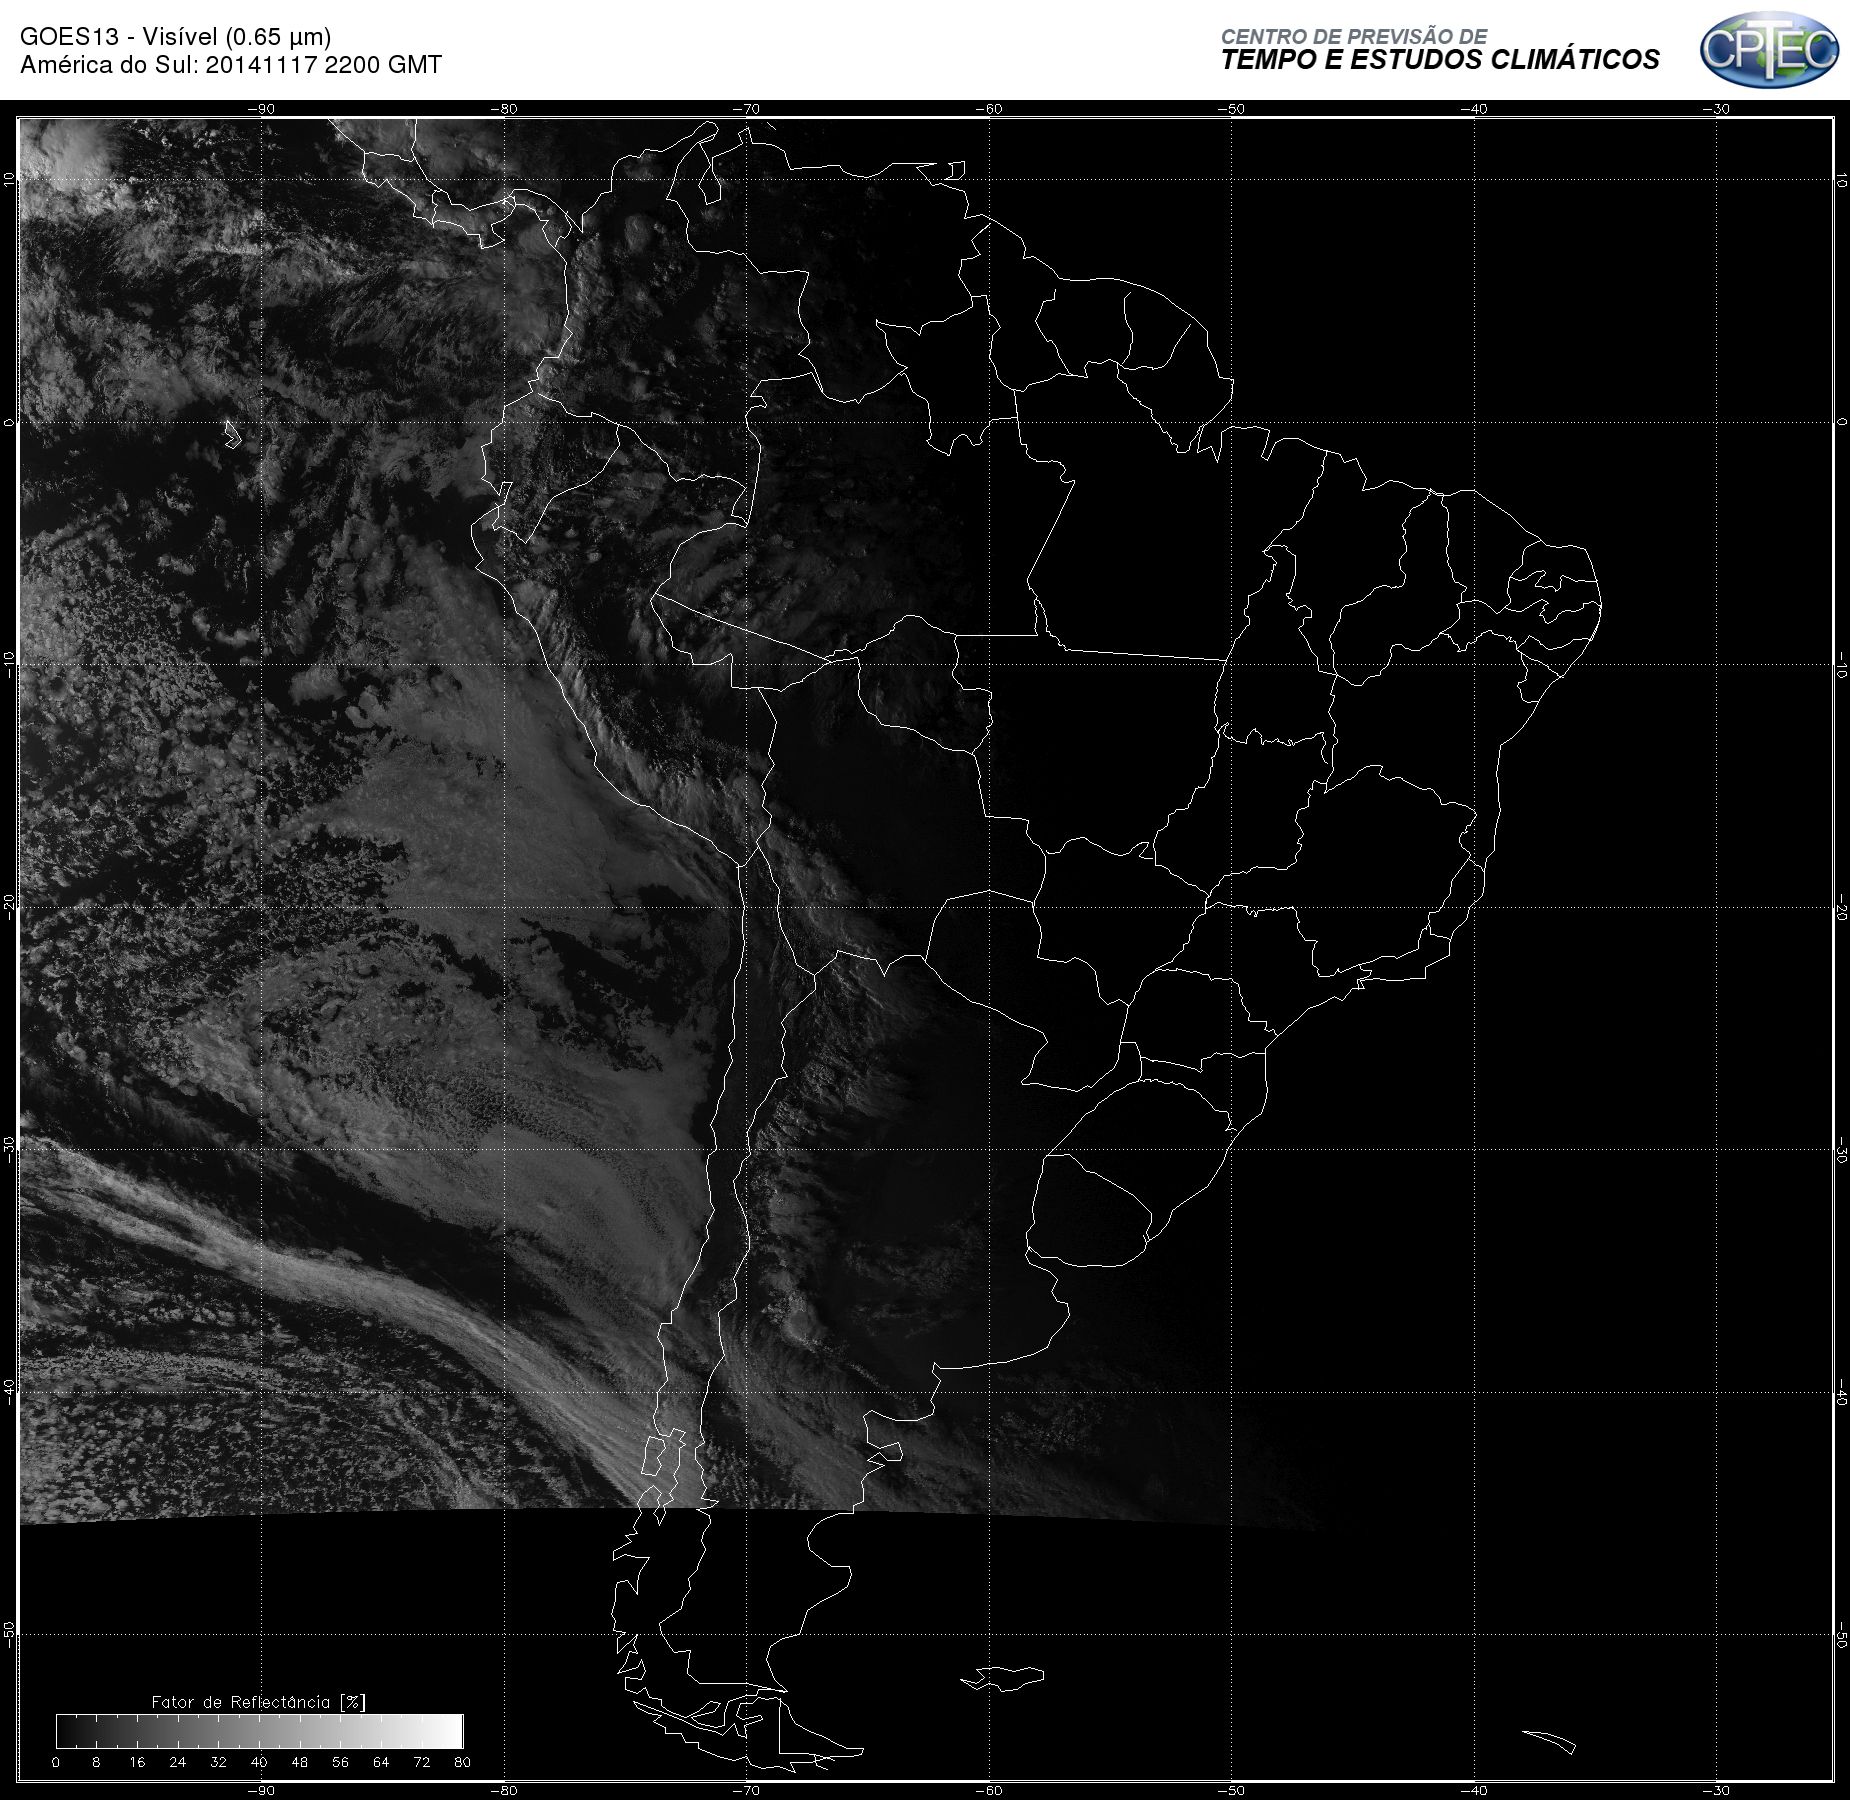Image resolution: width=1850 pixels, height=1800 pixels.
Task: Click the '-70' longitude label at top
Action: pyautogui.click(x=746, y=109)
